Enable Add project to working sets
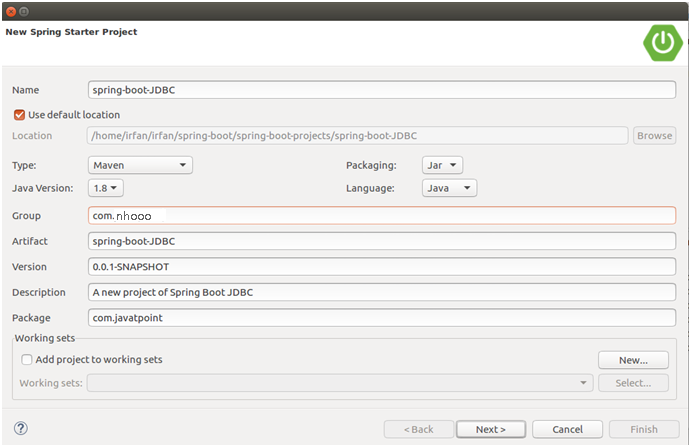Image resolution: width=691 pixels, height=447 pixels. [26, 359]
